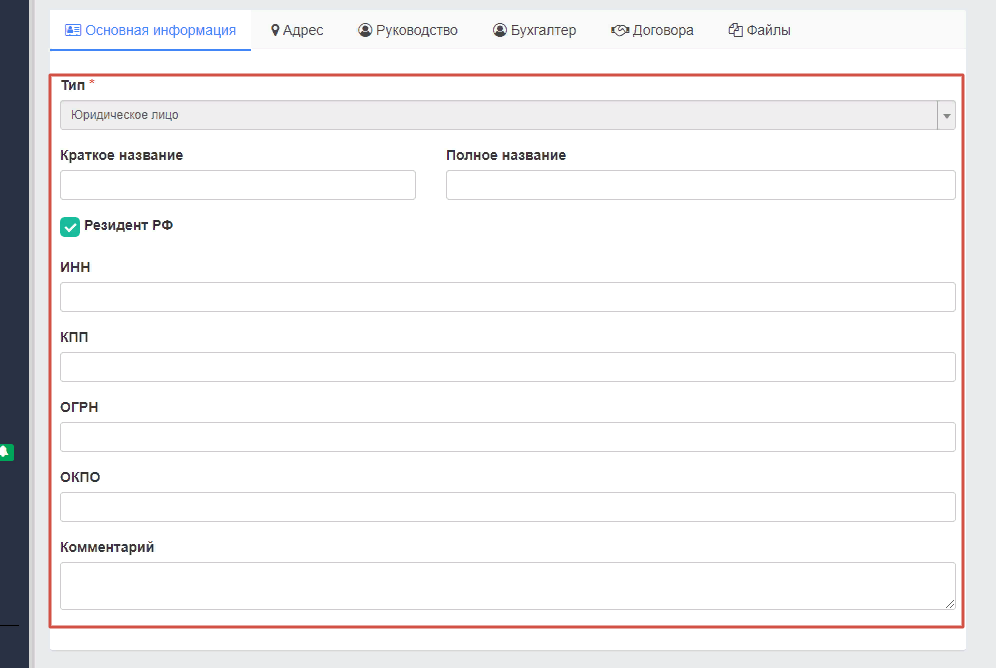Click the green bell notification icon
Viewport: 996px width, 668px height.
click(x=6, y=452)
